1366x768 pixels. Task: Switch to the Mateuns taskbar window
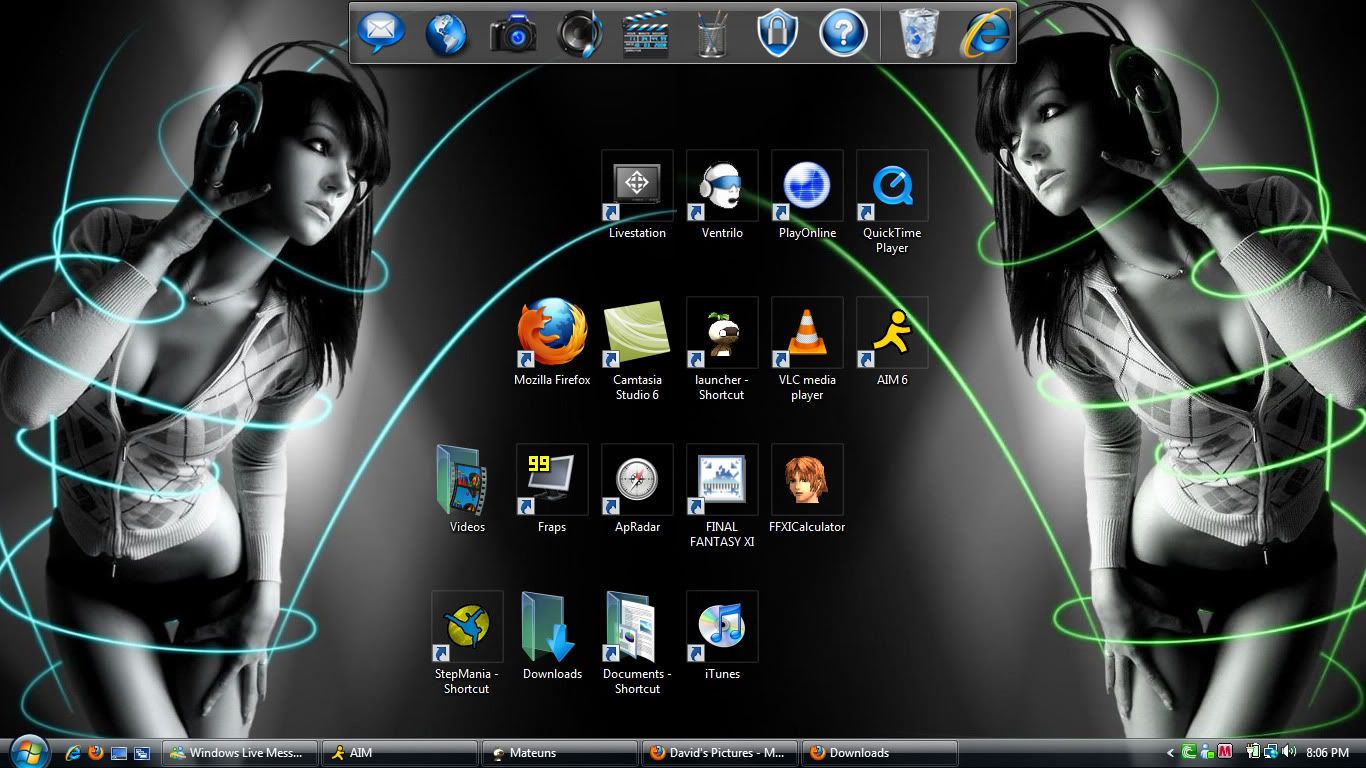559,753
